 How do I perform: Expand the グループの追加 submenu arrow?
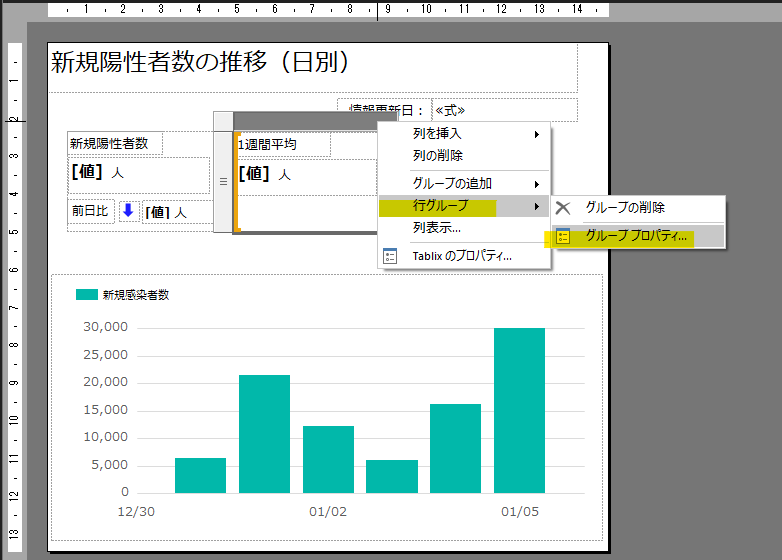point(537,184)
